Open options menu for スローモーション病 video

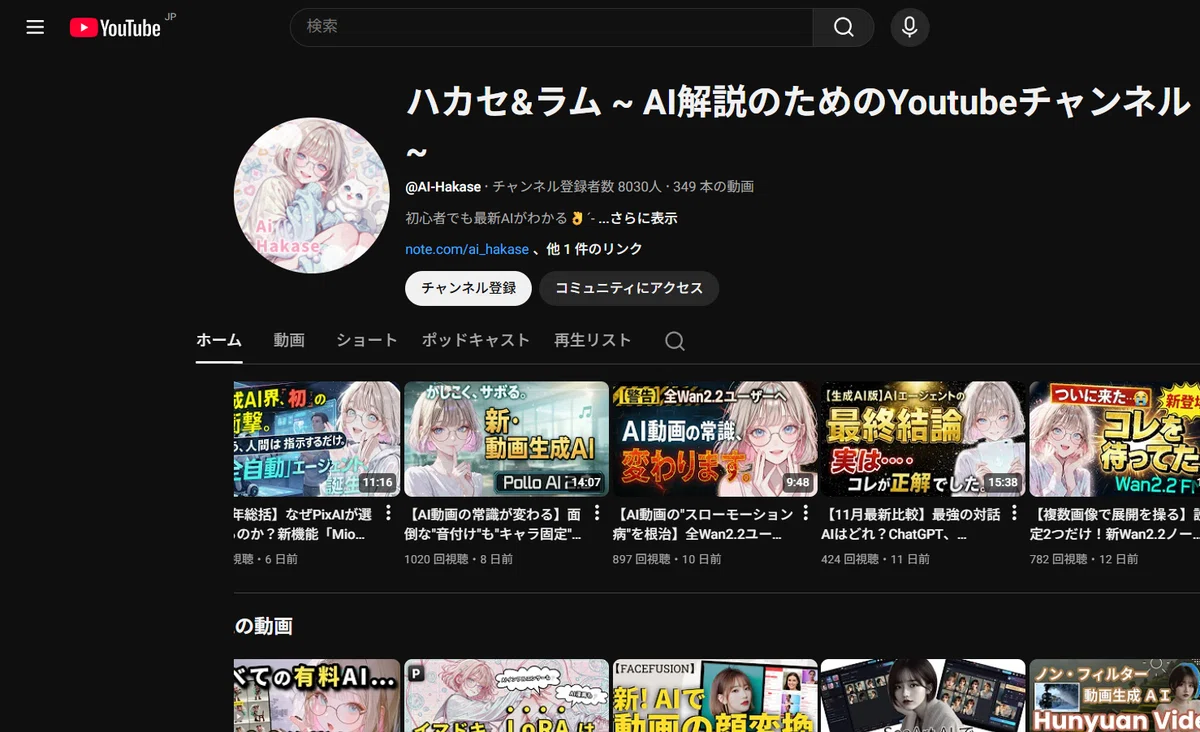click(x=806, y=513)
